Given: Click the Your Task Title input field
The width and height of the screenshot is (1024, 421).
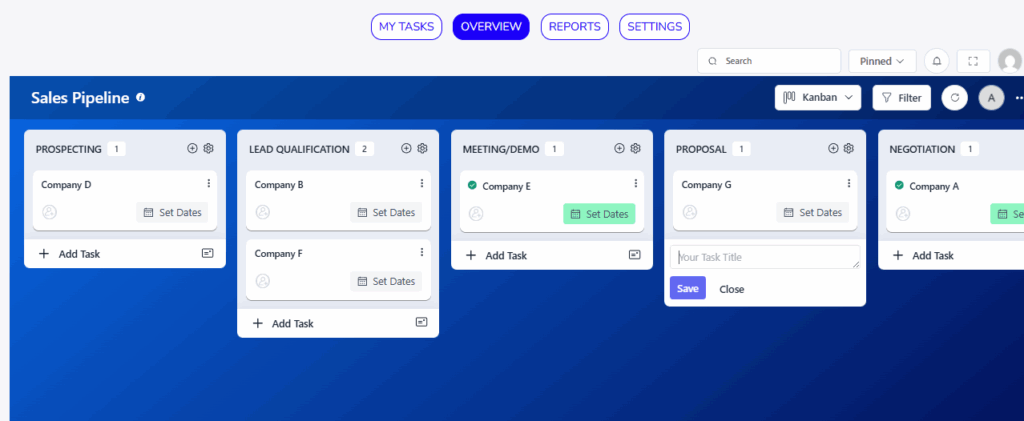Looking at the screenshot, I should pos(765,257).
